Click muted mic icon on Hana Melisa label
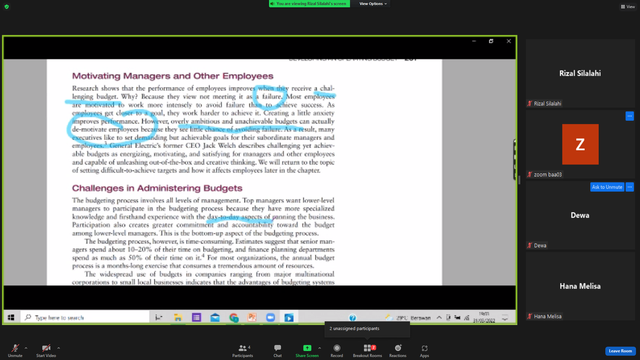This screenshot has width=640, height=360. point(530,316)
